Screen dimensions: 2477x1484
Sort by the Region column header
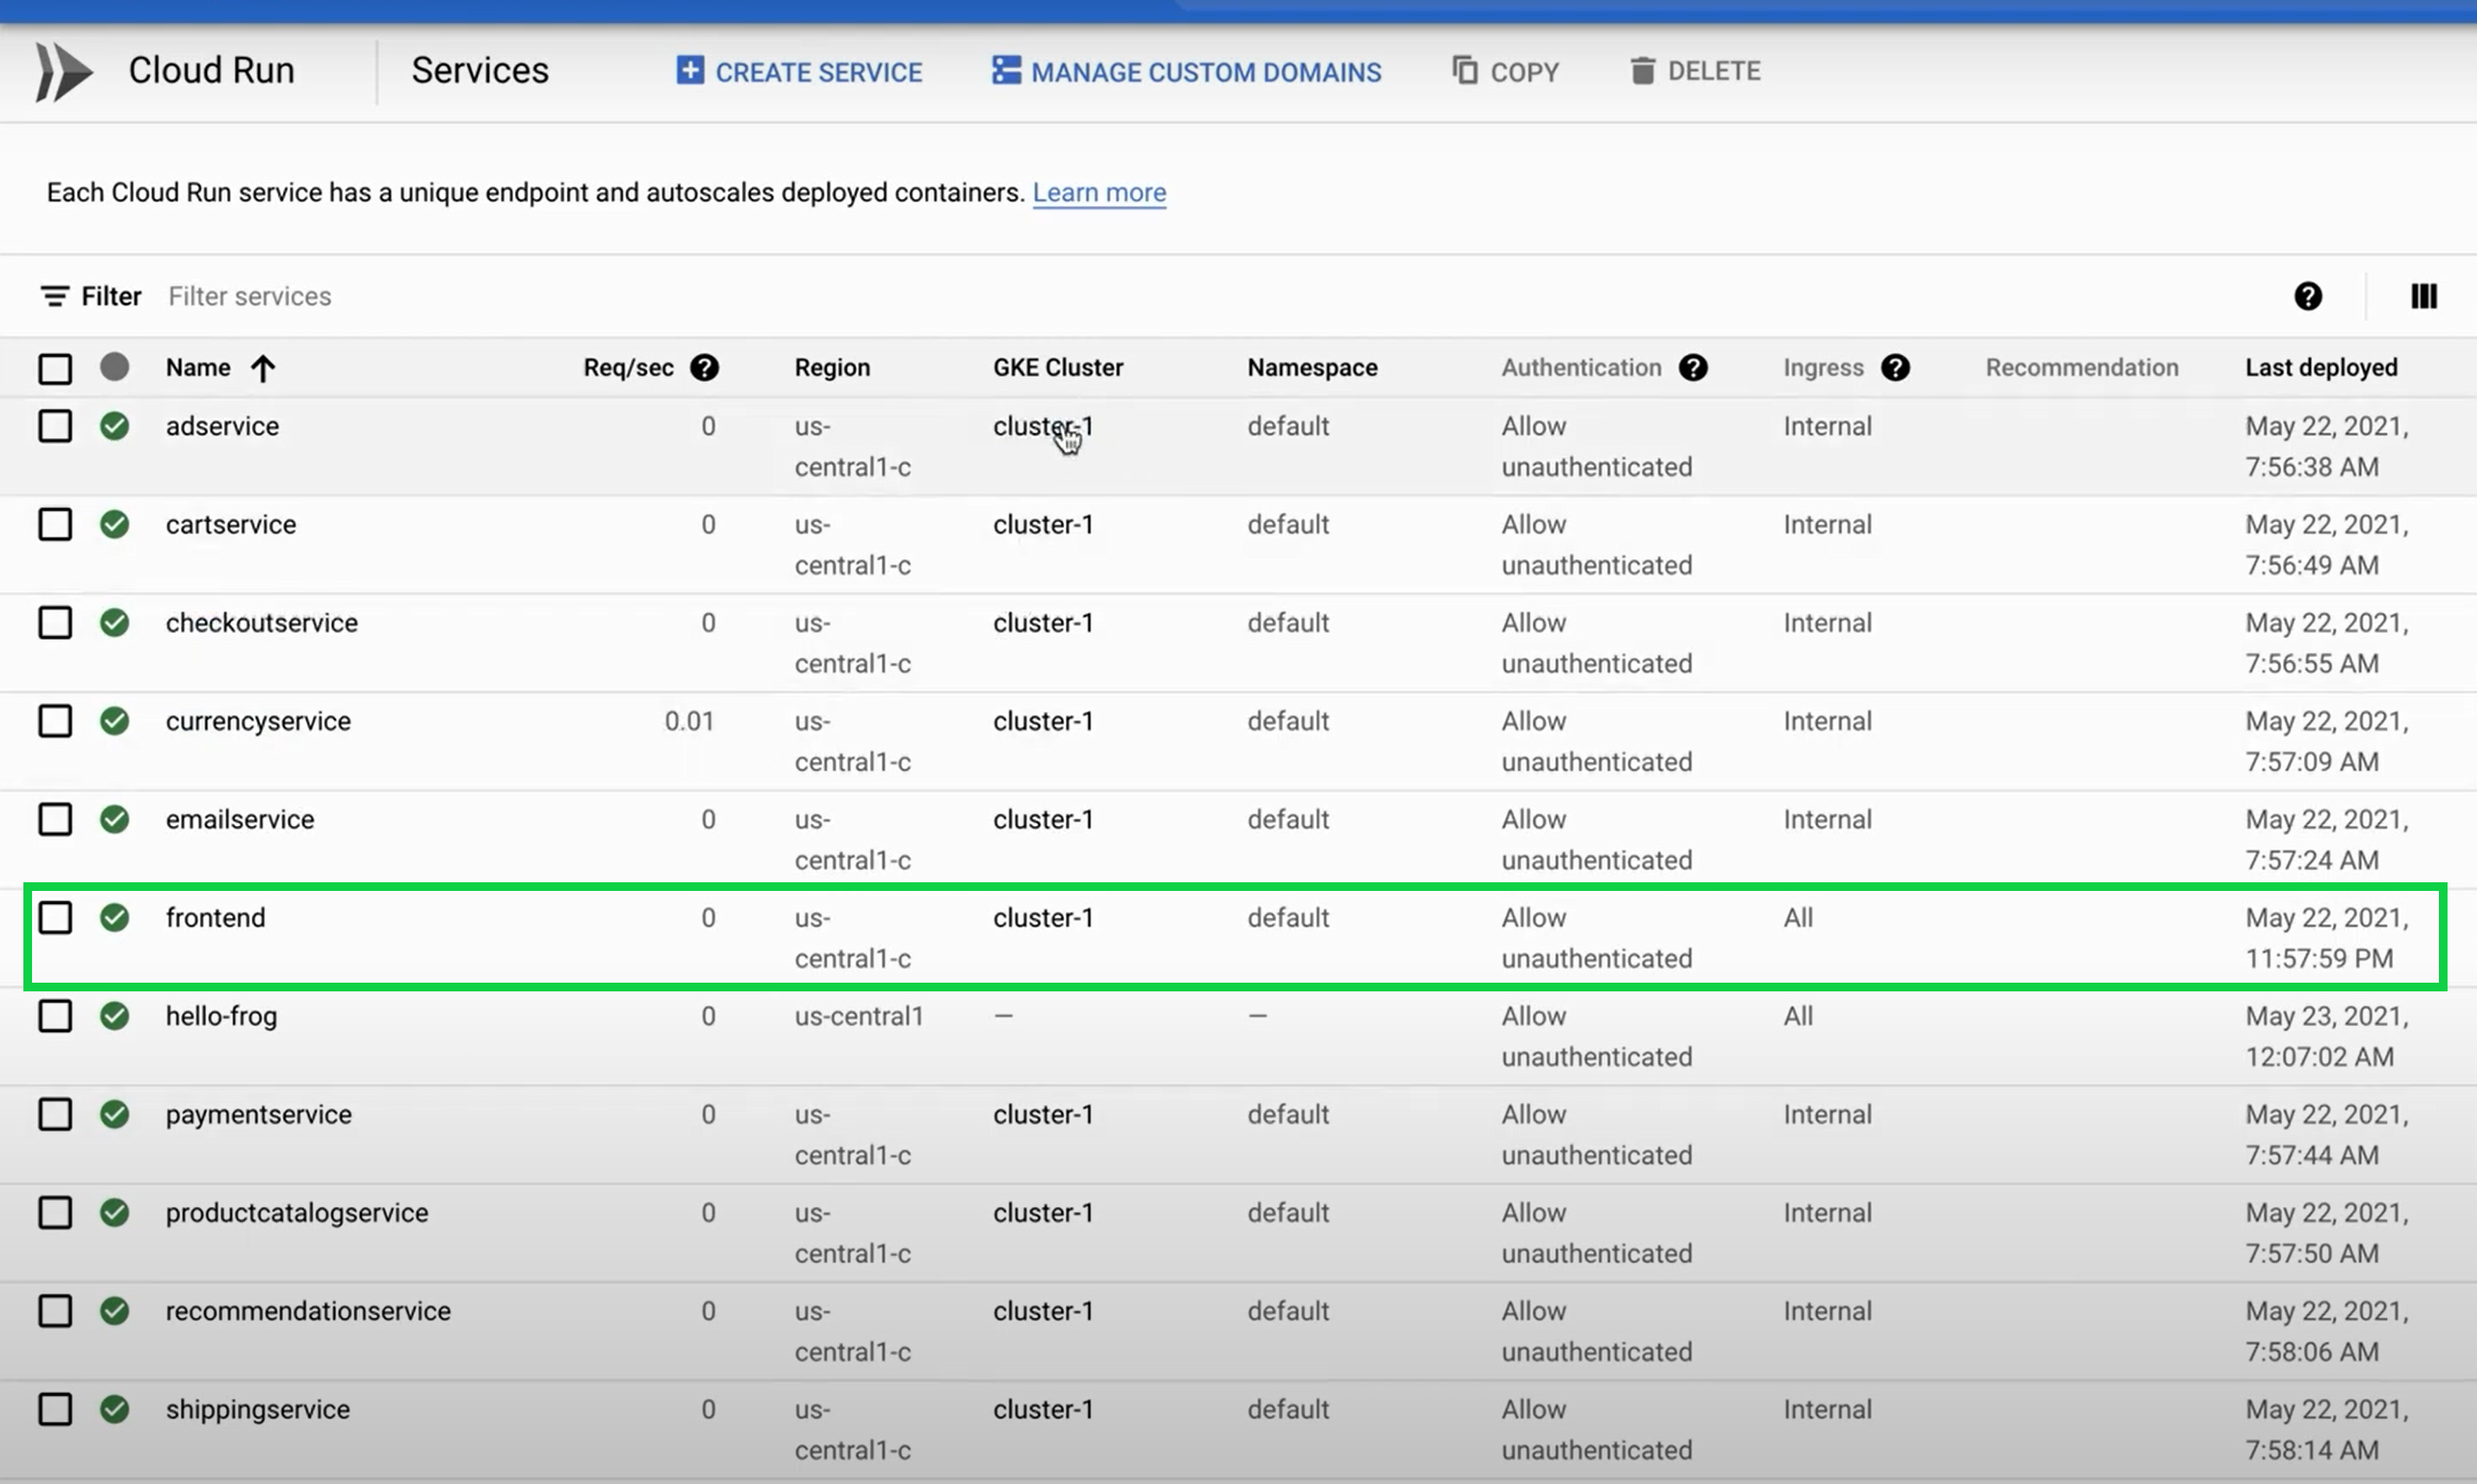[x=831, y=368]
